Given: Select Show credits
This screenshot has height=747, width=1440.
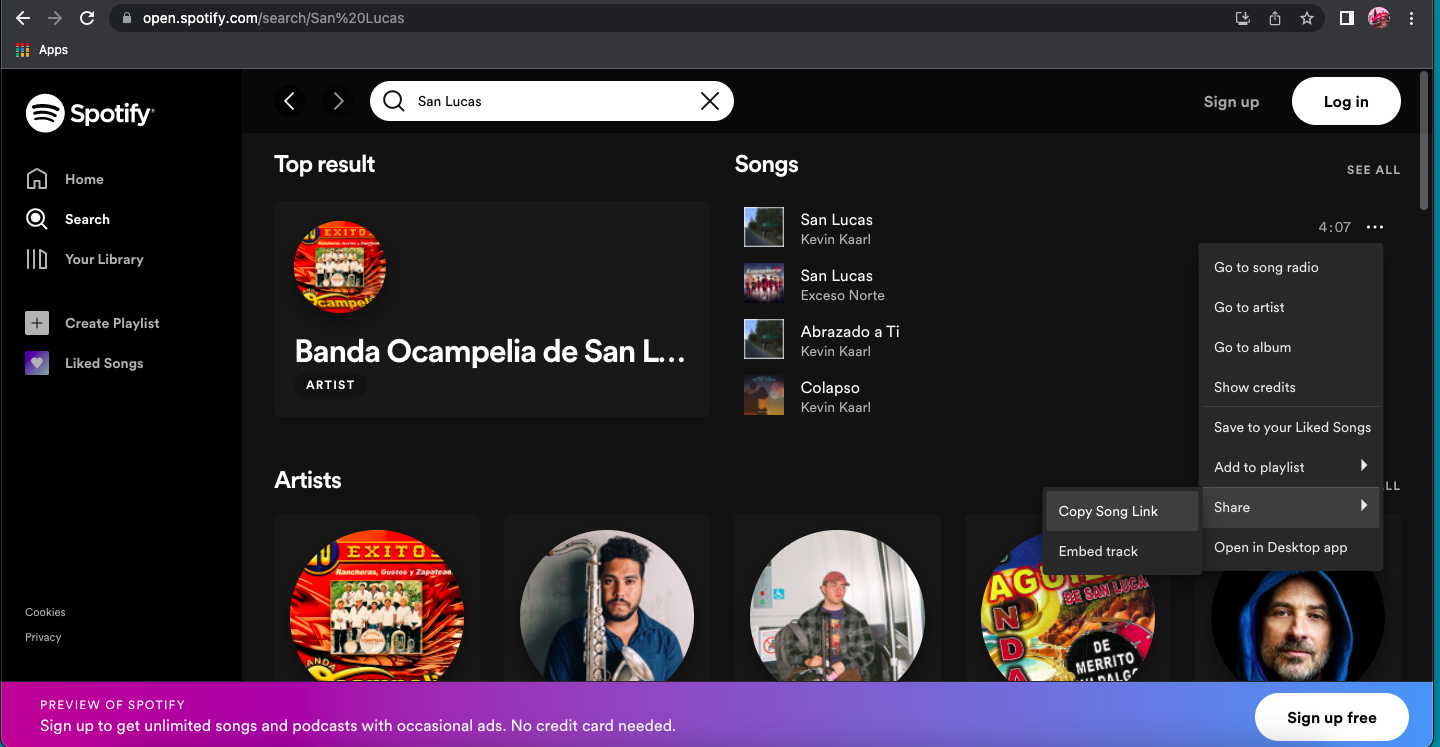Looking at the screenshot, I should click(x=1290, y=387).
